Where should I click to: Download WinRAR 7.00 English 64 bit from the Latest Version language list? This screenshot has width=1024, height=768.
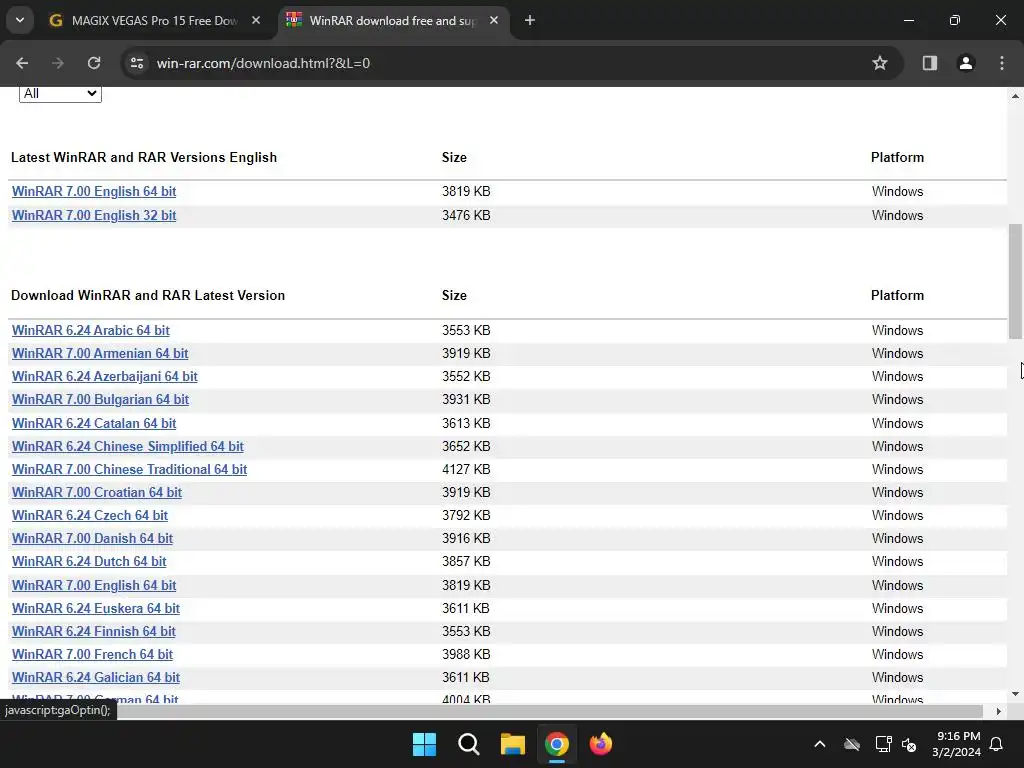point(94,585)
